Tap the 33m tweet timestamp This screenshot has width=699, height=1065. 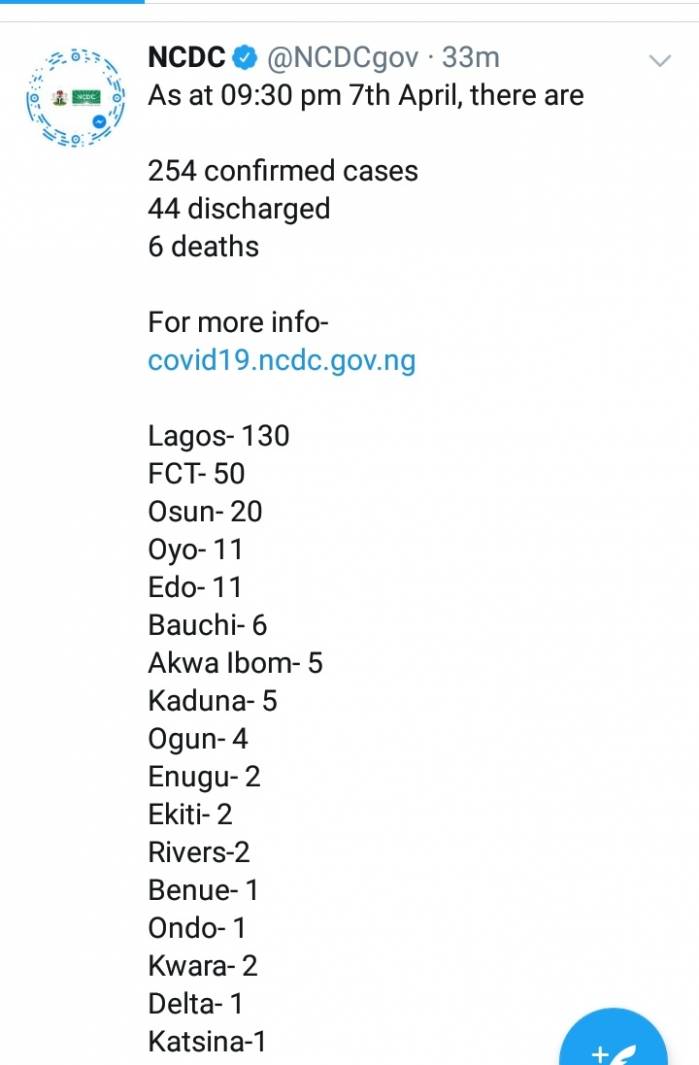tap(471, 58)
